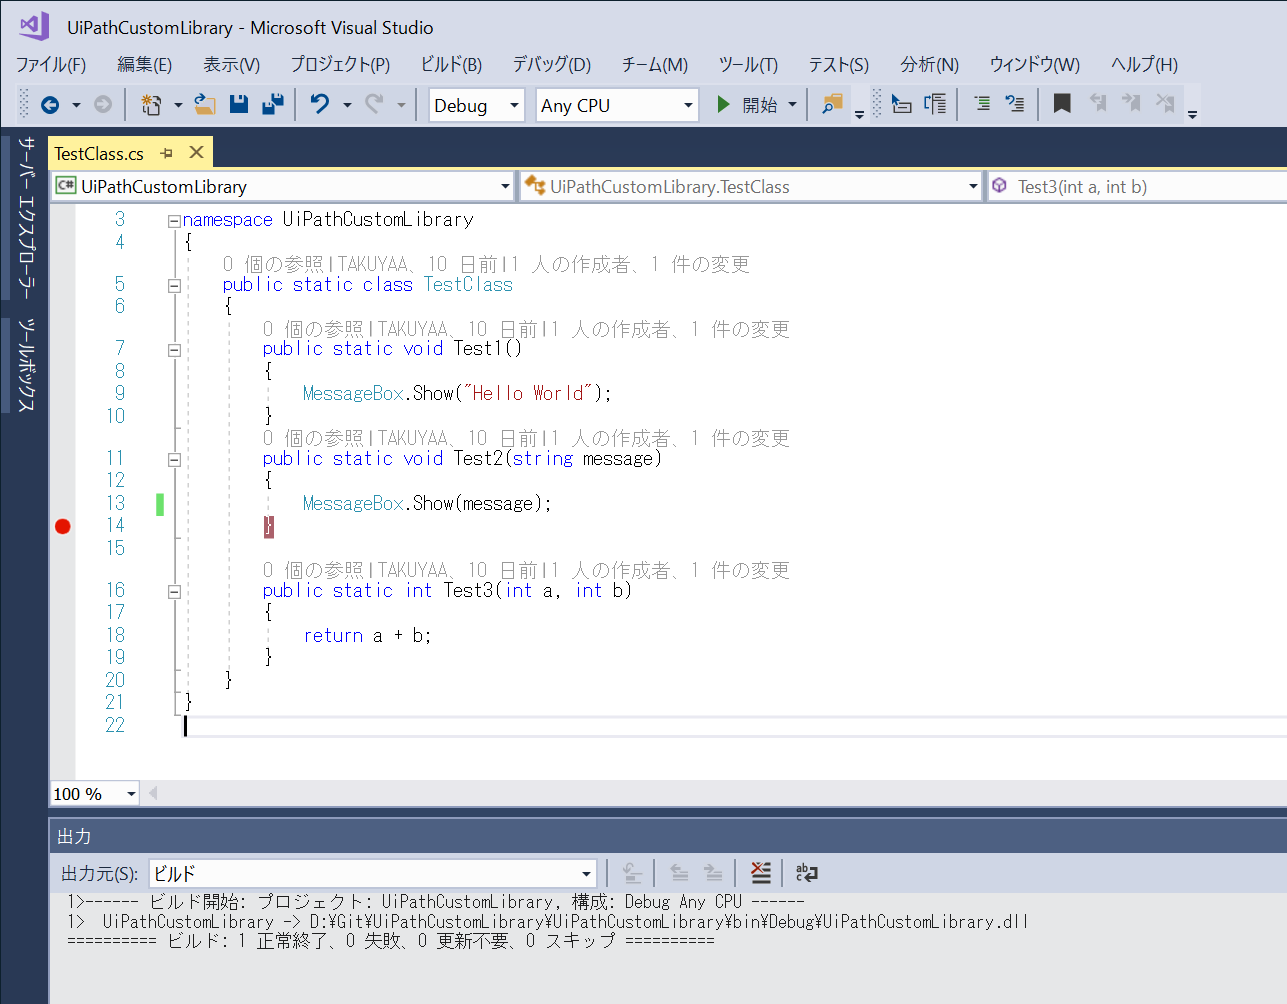Open the 分析(N) menu

coord(929,64)
